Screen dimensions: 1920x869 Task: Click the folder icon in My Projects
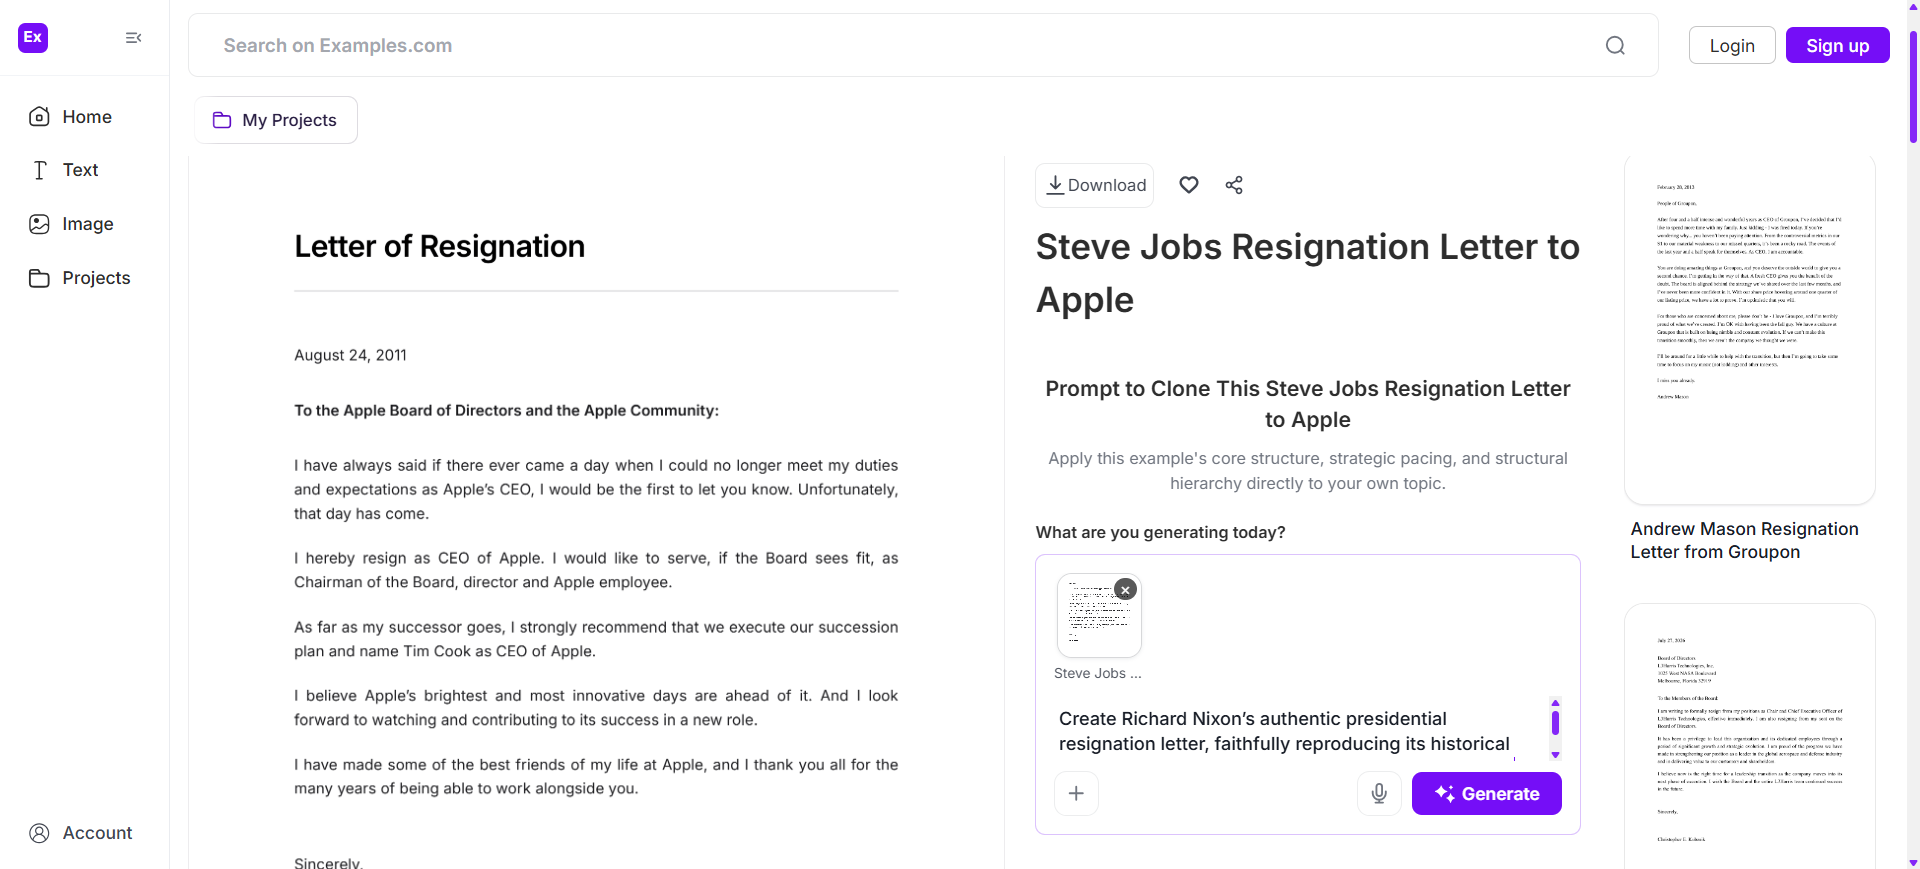tap(222, 120)
